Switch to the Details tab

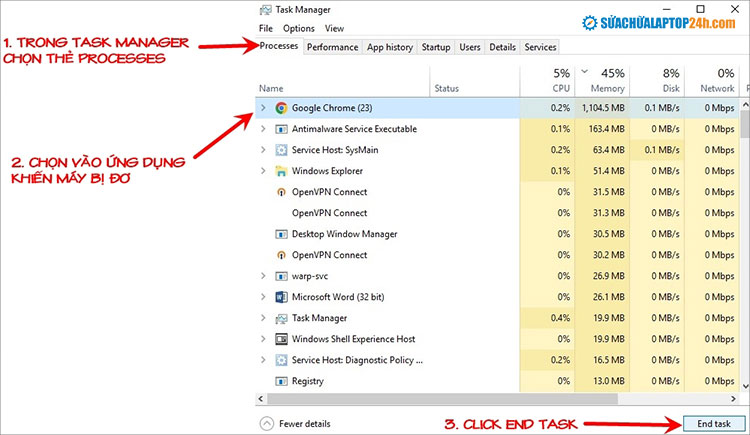click(x=502, y=47)
